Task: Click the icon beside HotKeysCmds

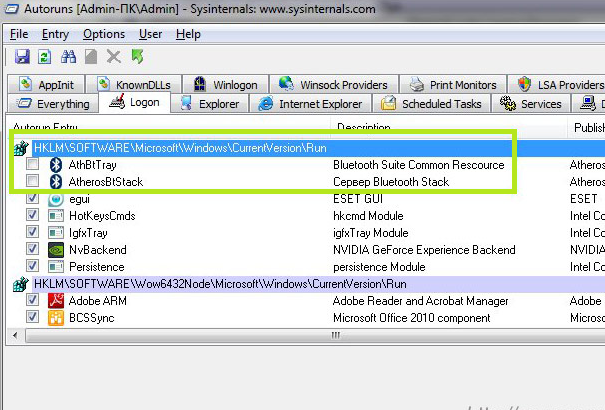Action: [x=56, y=216]
